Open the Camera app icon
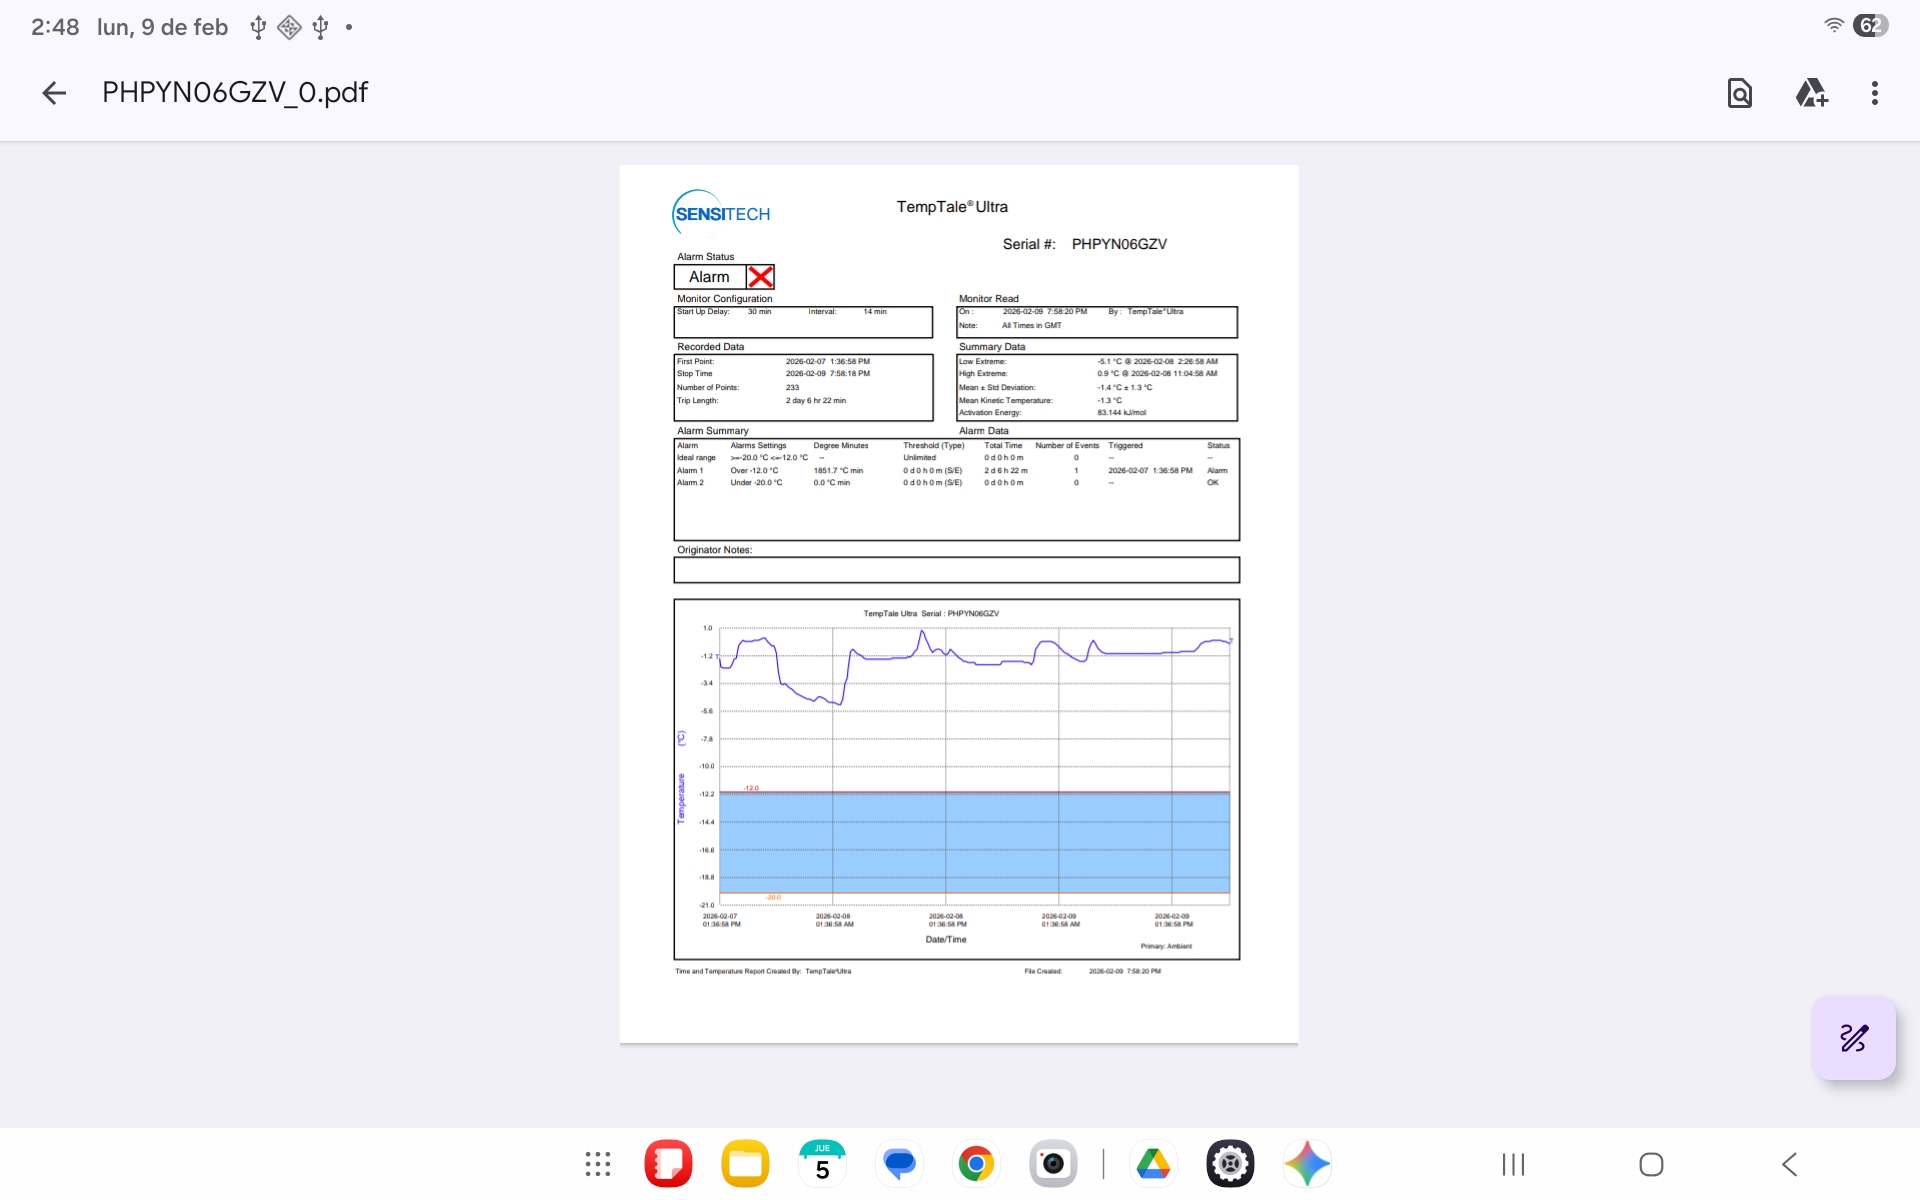This screenshot has width=1920, height=1200. (1053, 1164)
